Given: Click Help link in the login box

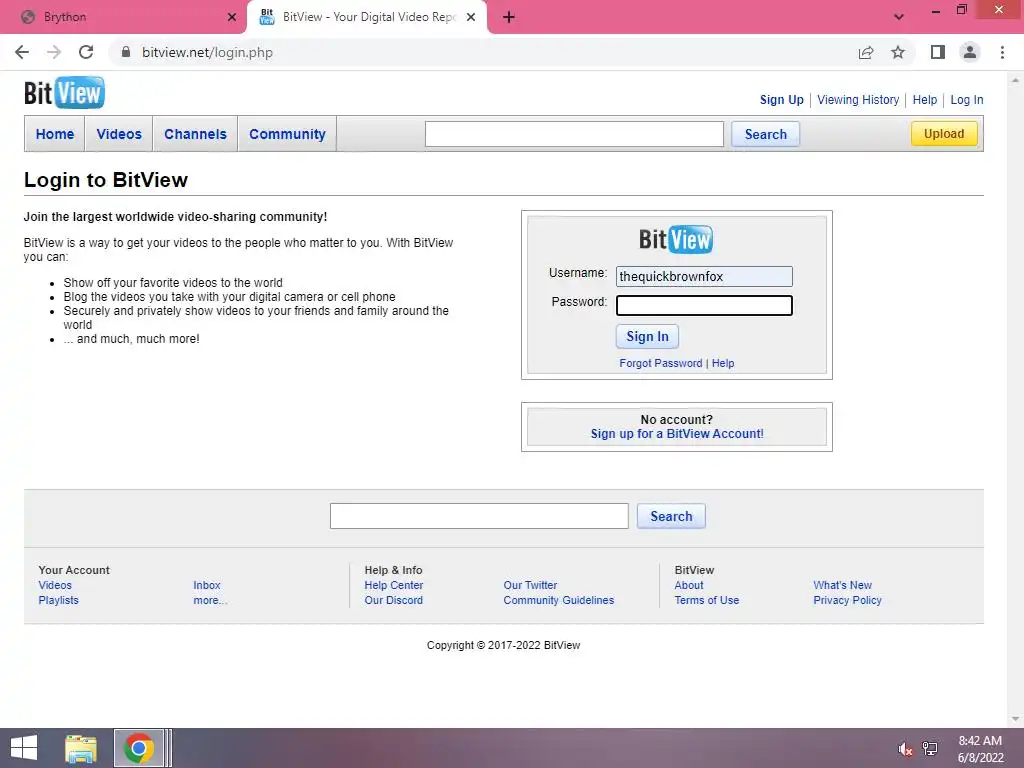Looking at the screenshot, I should tap(723, 363).
